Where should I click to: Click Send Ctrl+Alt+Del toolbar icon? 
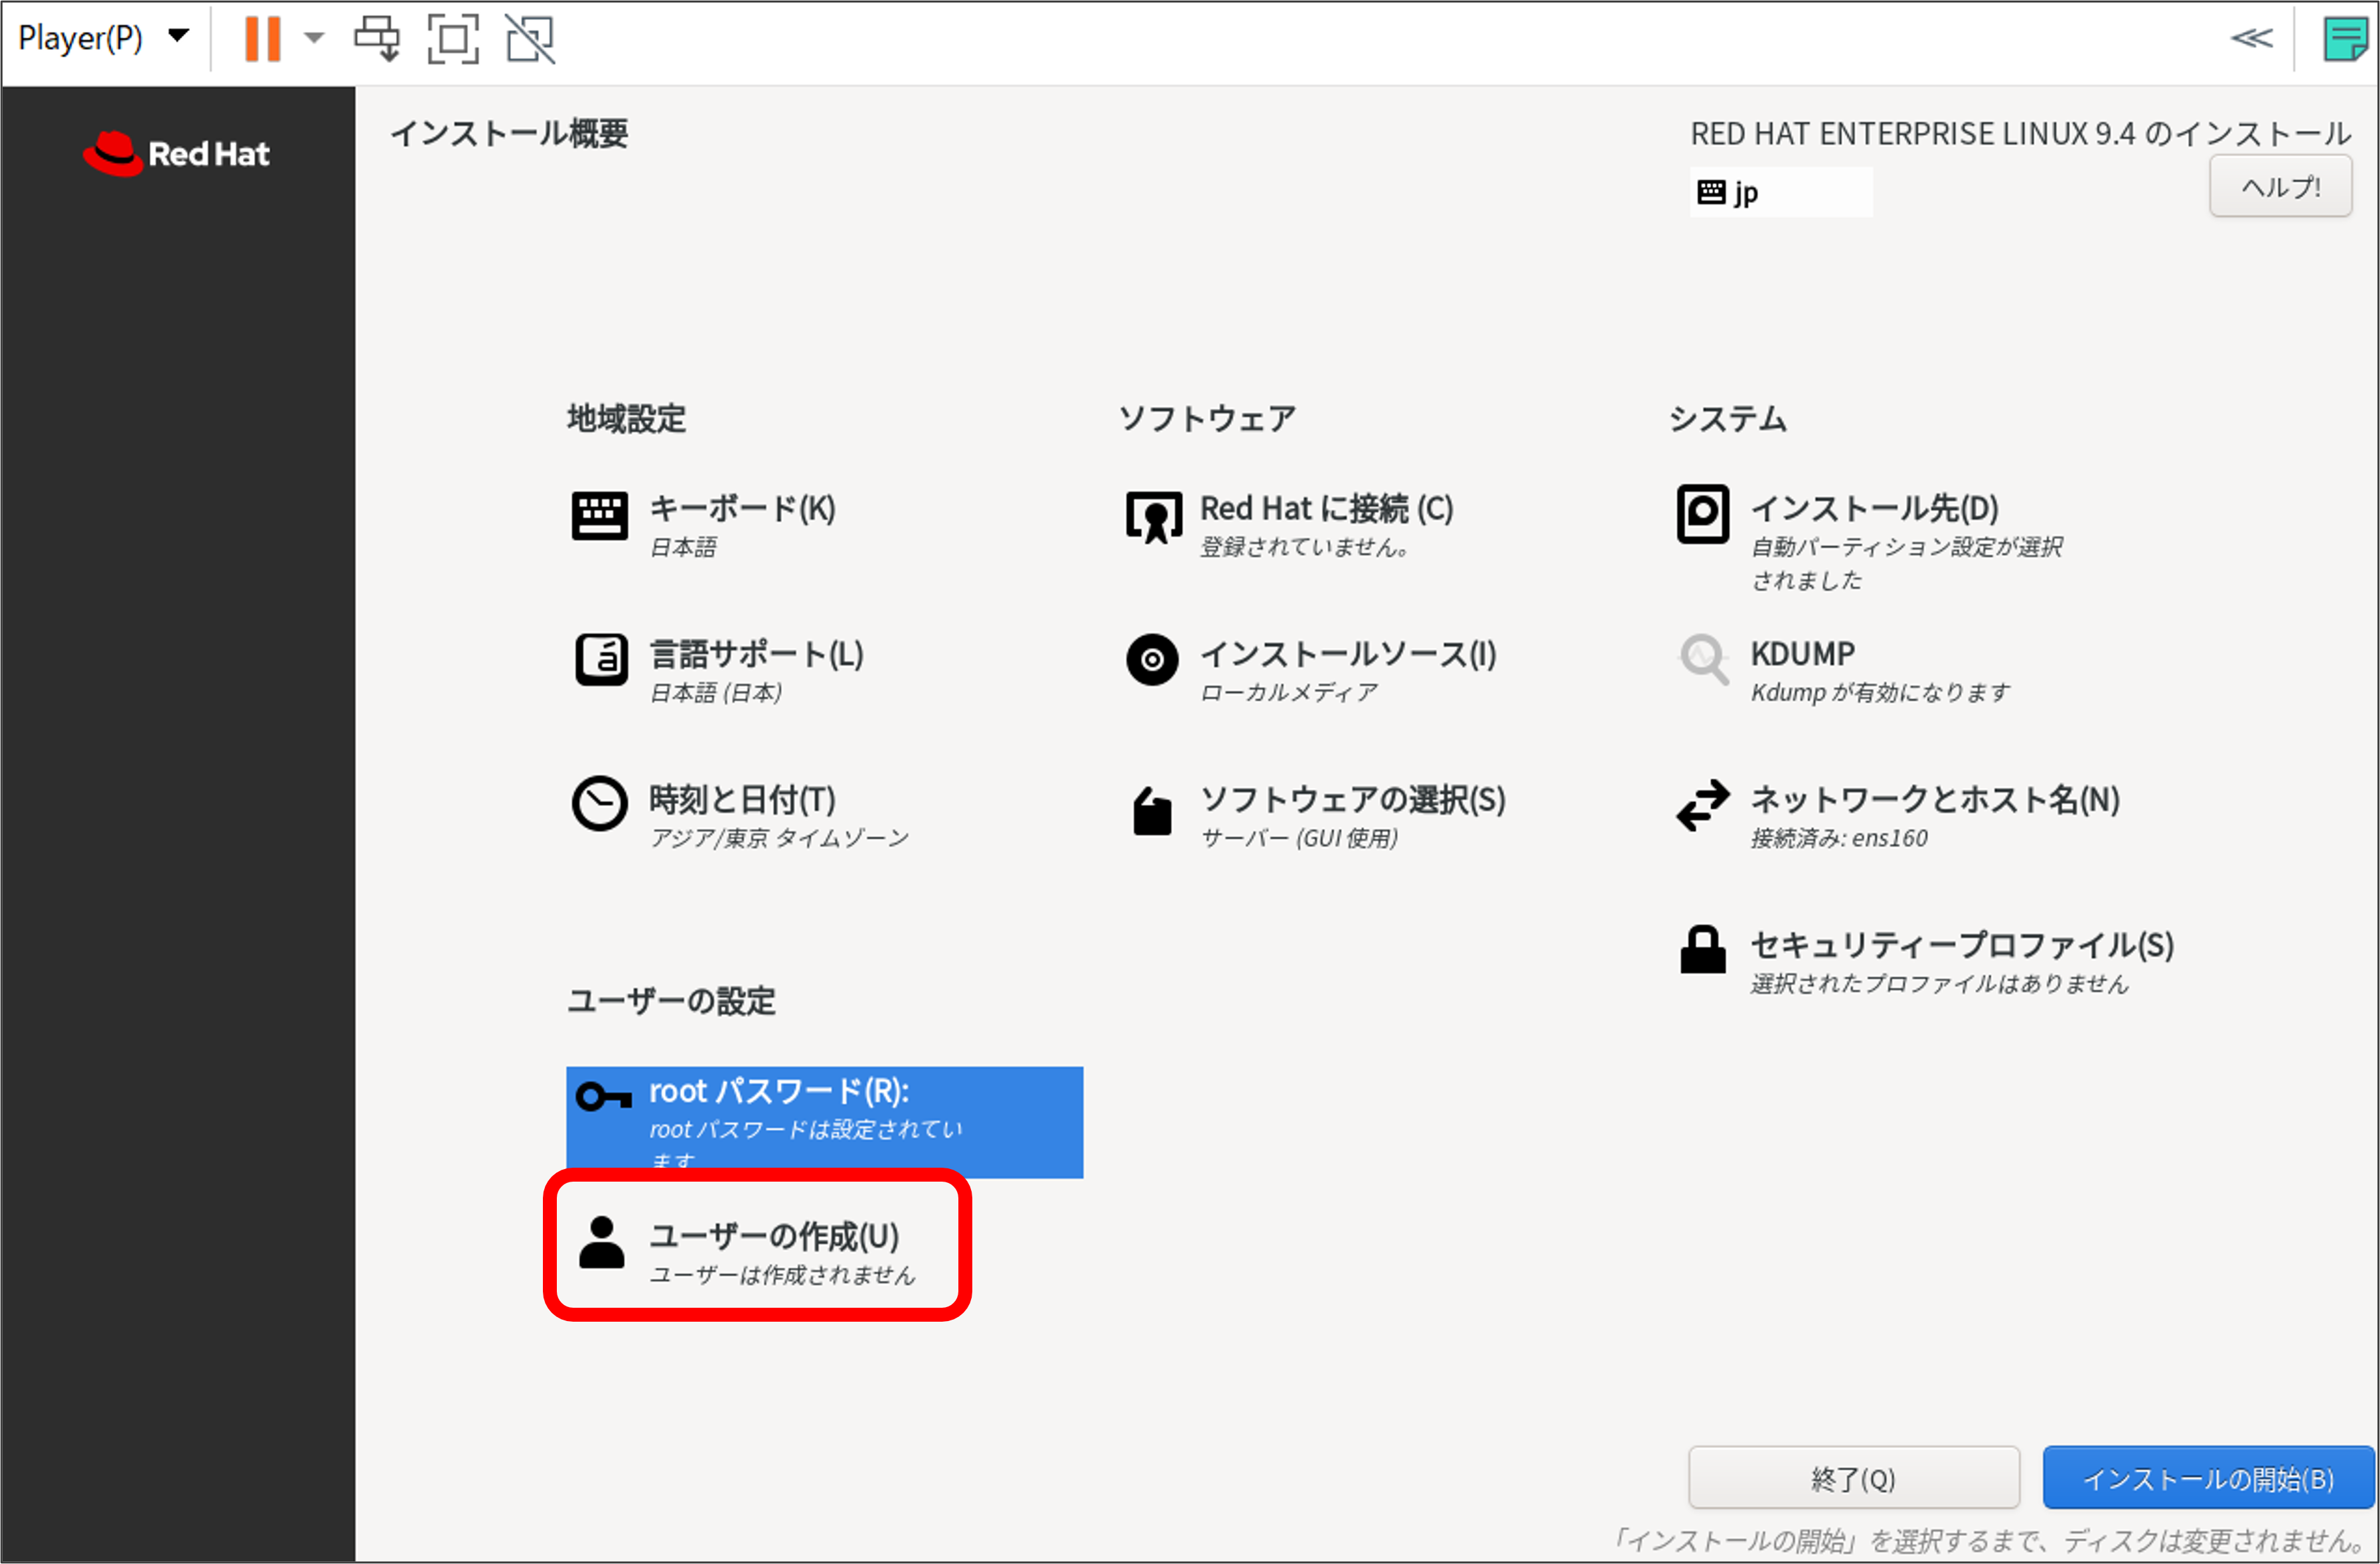click(x=377, y=38)
